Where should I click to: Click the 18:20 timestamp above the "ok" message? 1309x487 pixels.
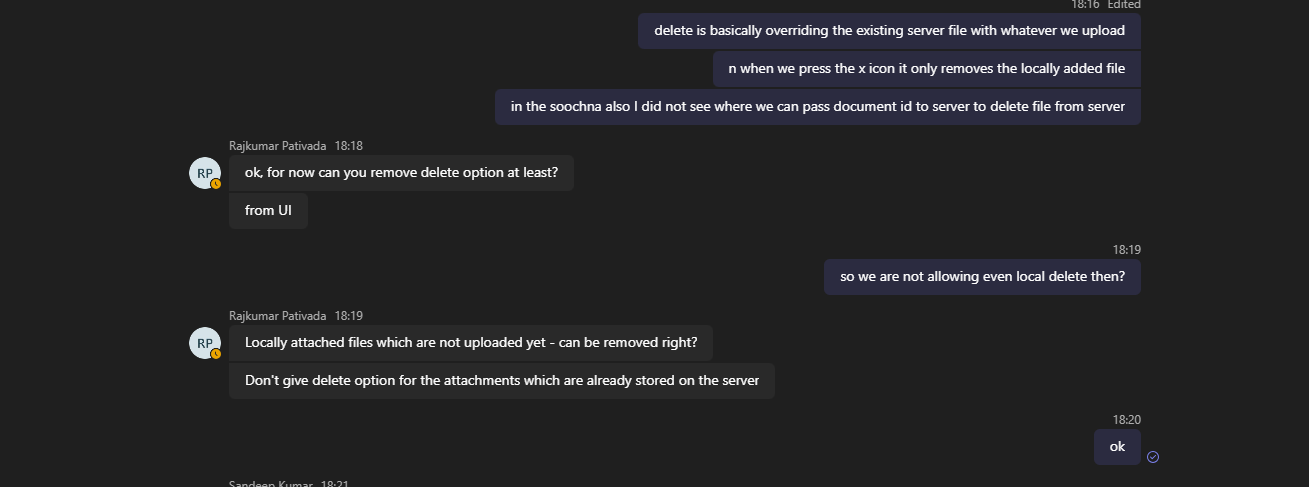point(1126,420)
